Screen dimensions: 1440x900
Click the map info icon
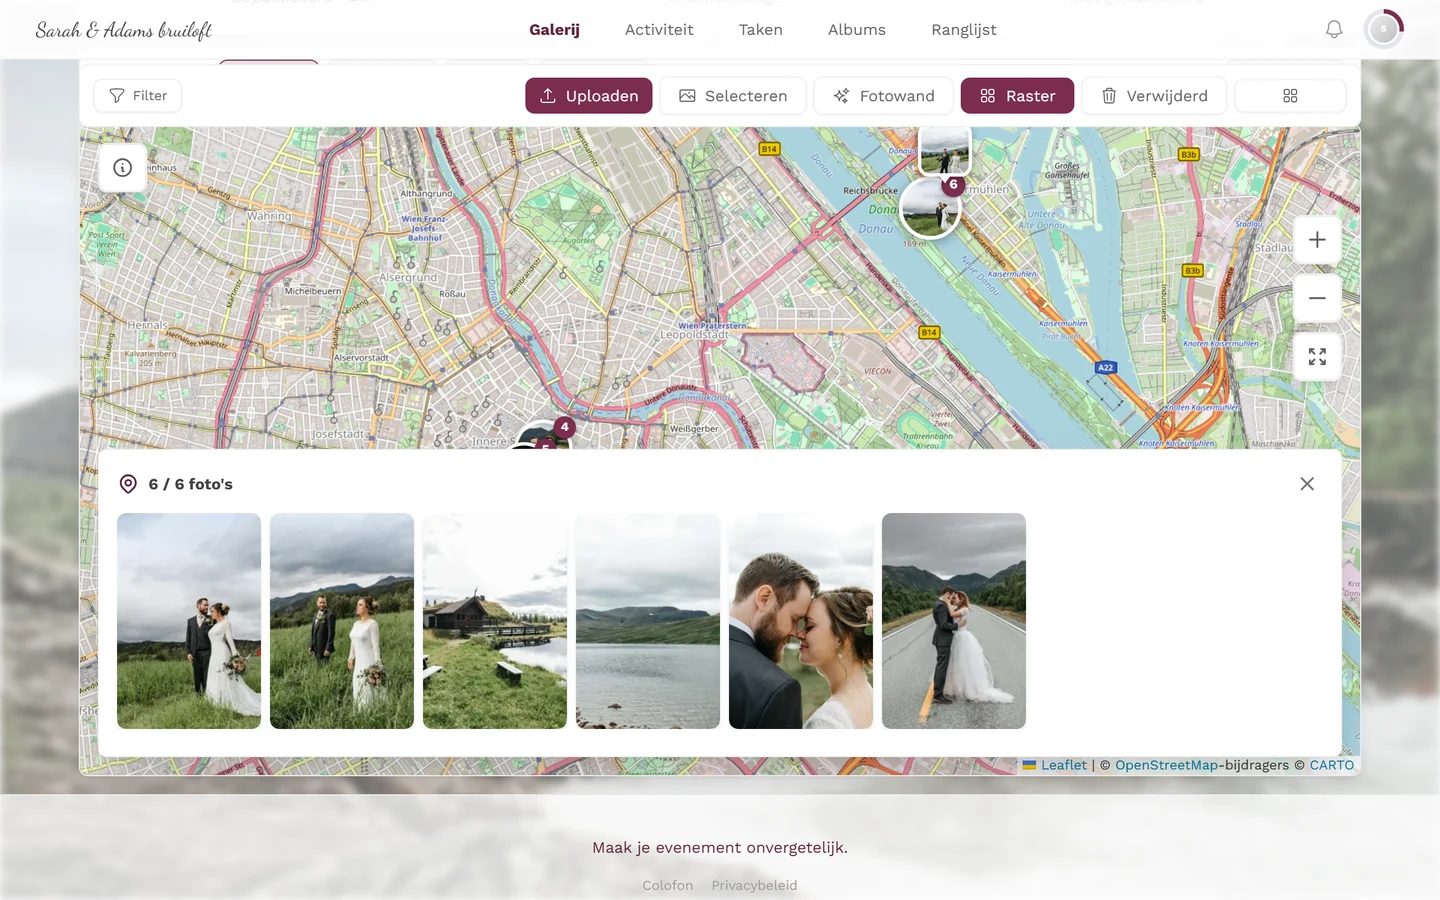123,168
